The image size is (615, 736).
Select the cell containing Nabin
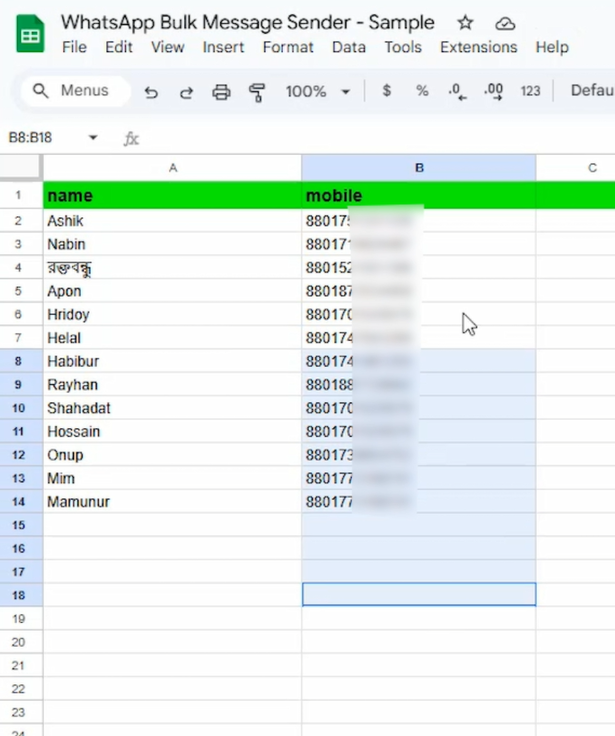[x=172, y=244]
